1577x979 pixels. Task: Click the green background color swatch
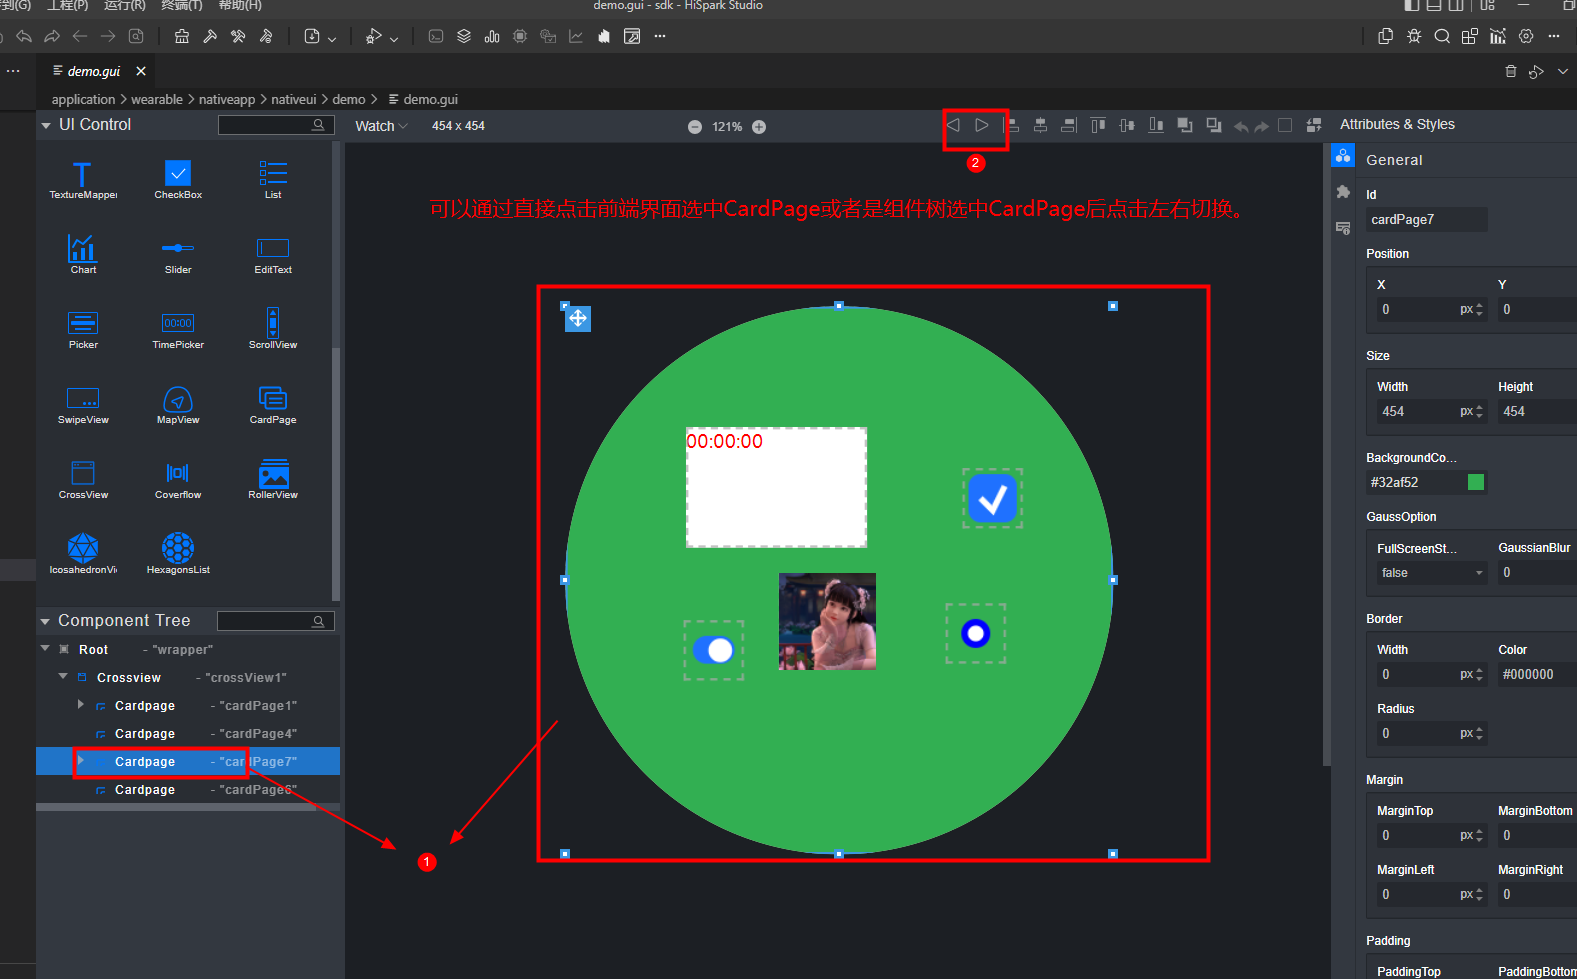(x=1475, y=482)
